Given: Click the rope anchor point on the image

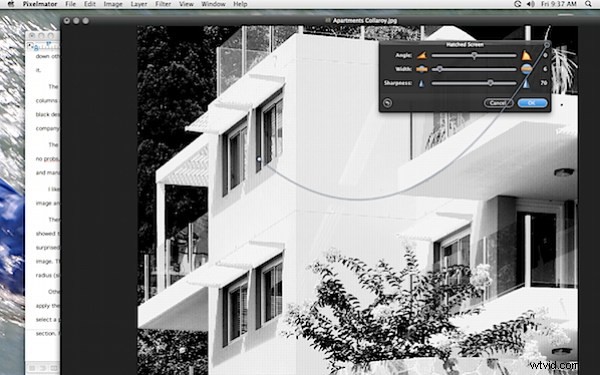Looking at the screenshot, I should (x=259, y=159).
